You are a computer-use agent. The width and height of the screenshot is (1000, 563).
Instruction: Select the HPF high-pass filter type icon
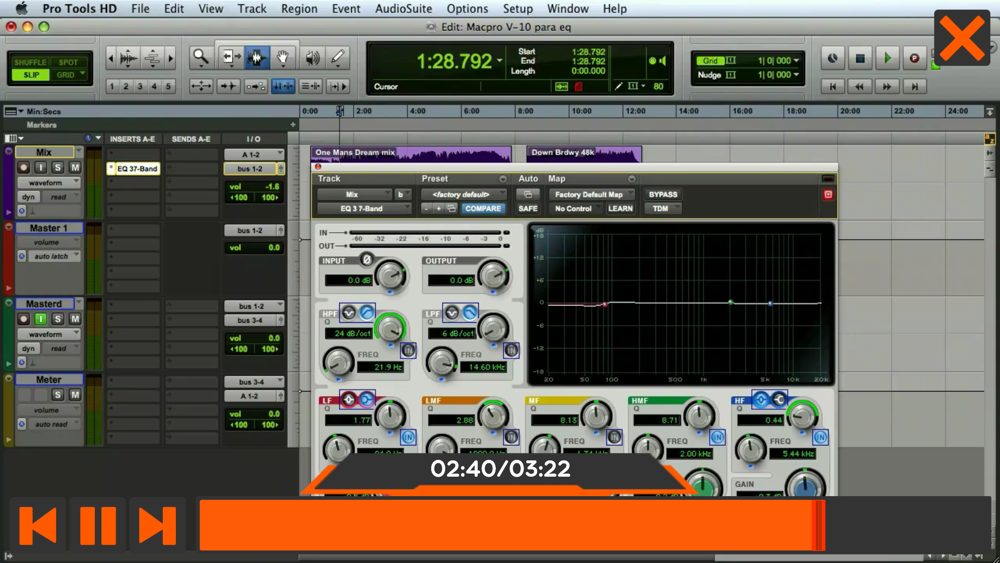click(367, 312)
